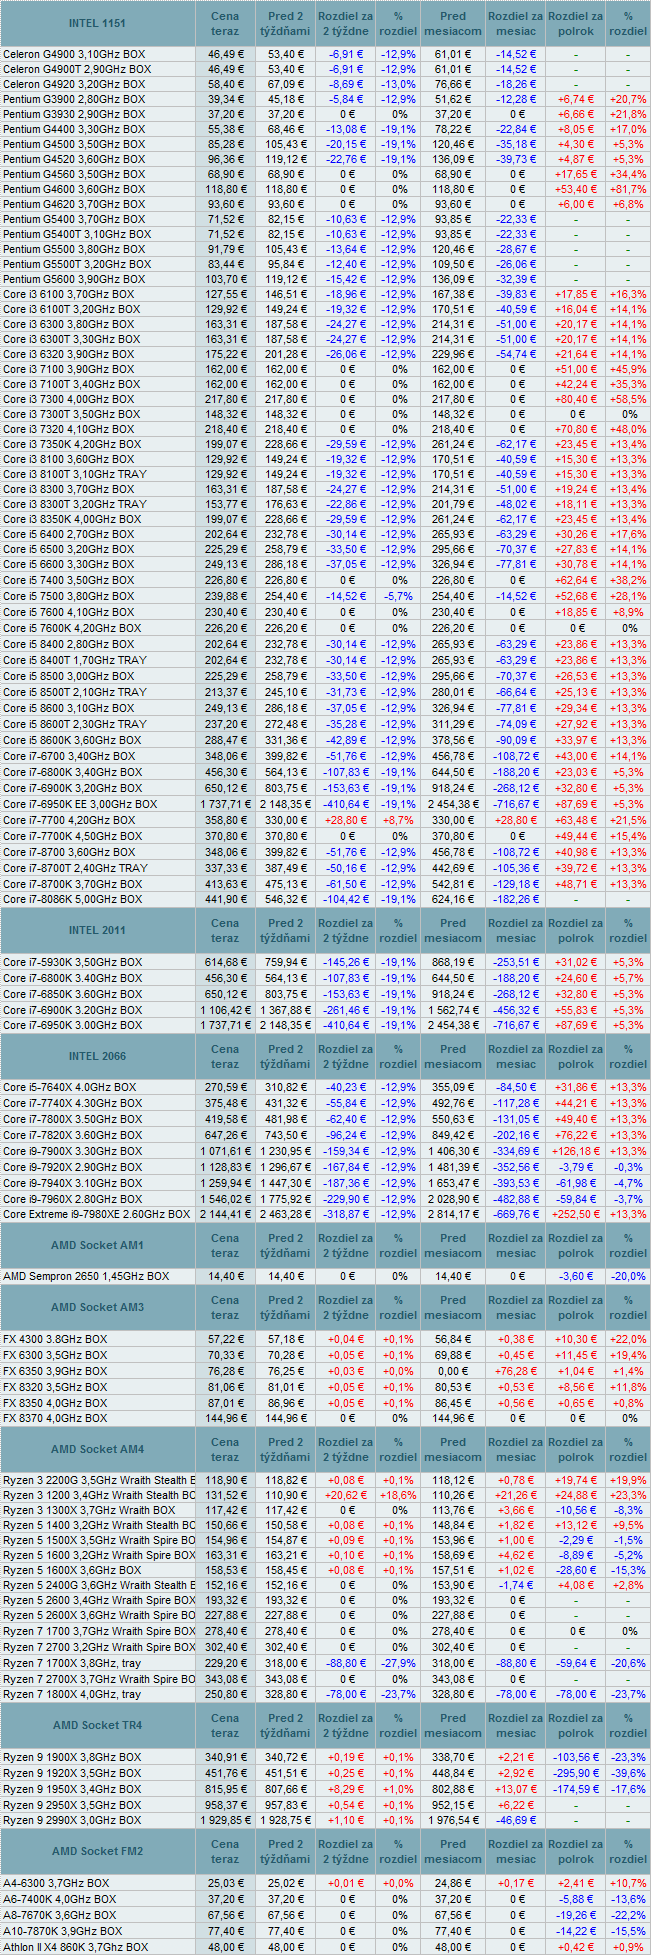The width and height of the screenshot is (651, 1955).
Task: Click the INTEL 2011 section header
Action: click(x=98, y=930)
